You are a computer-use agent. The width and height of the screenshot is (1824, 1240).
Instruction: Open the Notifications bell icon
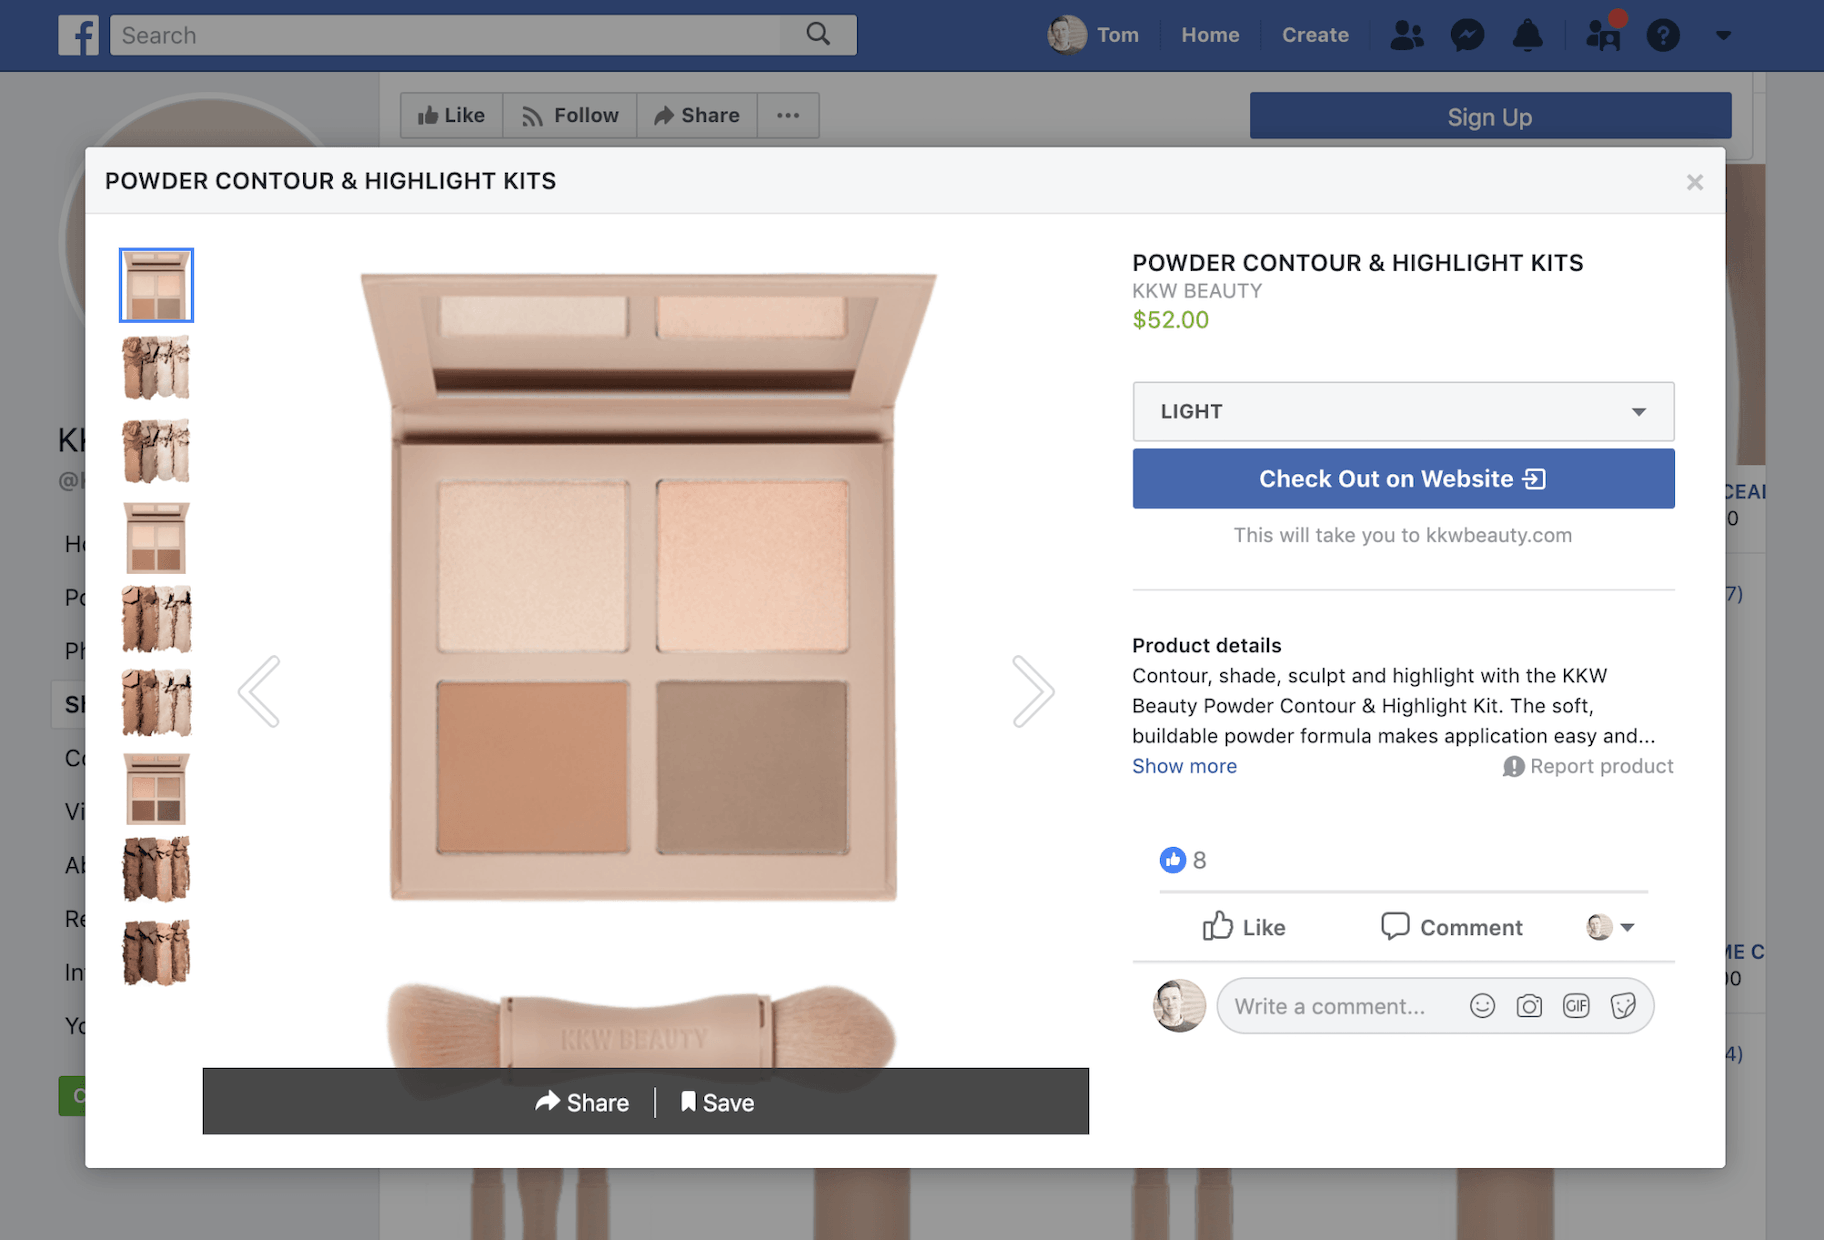point(1527,35)
